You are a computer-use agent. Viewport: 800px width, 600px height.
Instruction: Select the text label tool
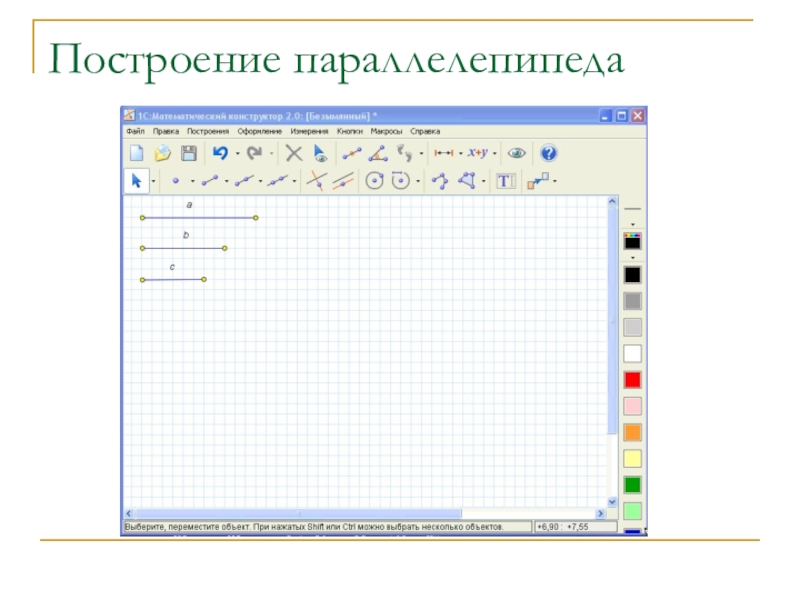point(506,181)
